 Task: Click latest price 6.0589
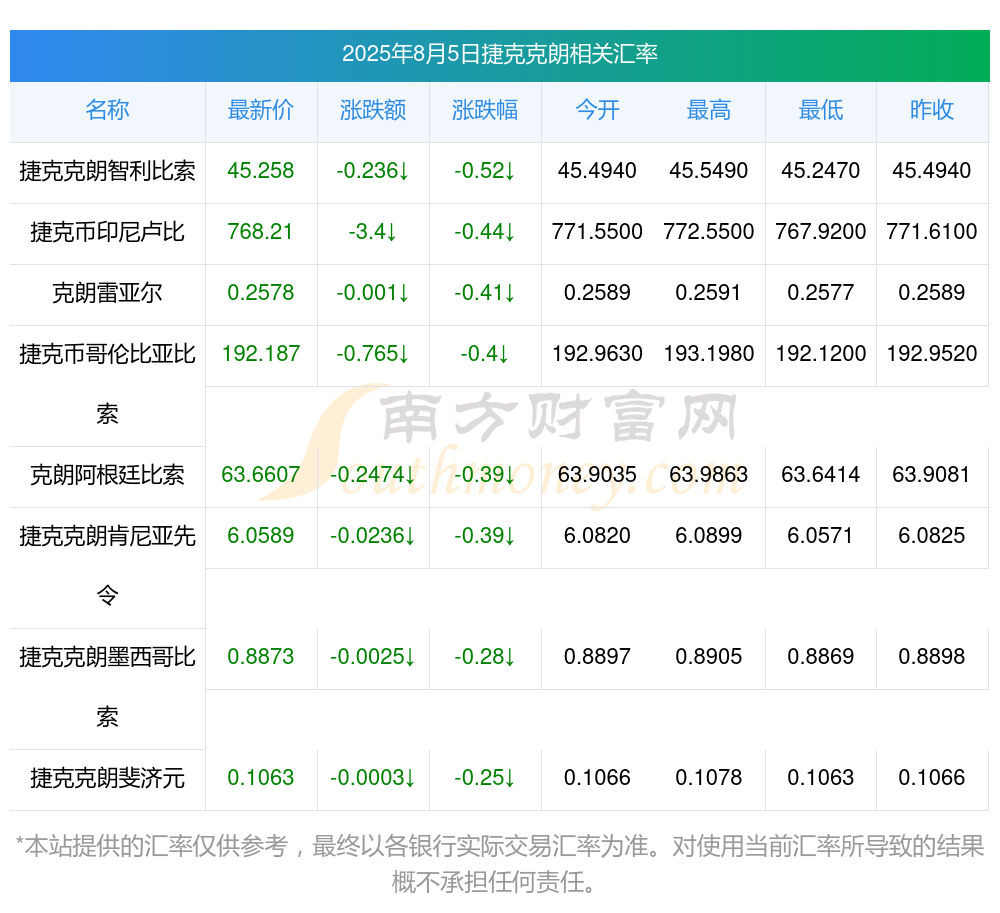261,536
